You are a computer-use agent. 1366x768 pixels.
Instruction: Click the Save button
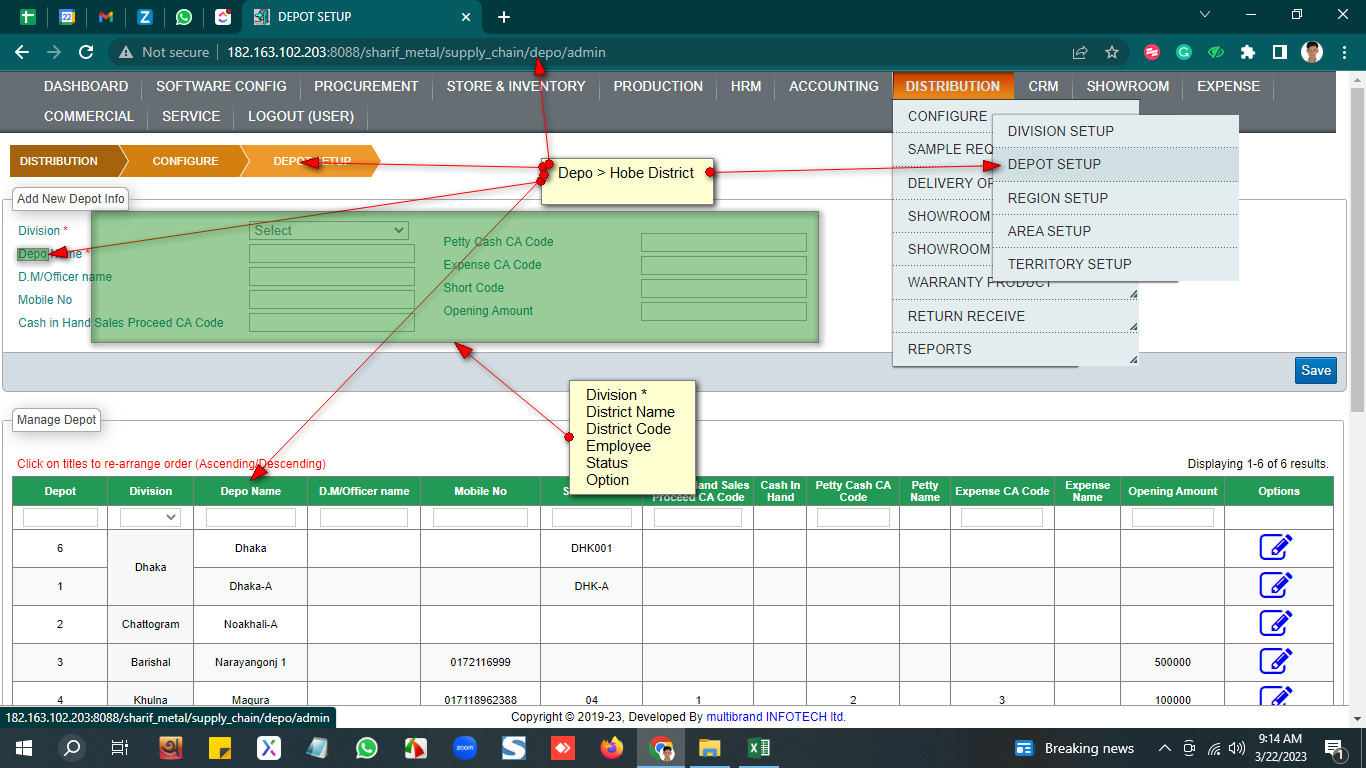click(x=1315, y=370)
